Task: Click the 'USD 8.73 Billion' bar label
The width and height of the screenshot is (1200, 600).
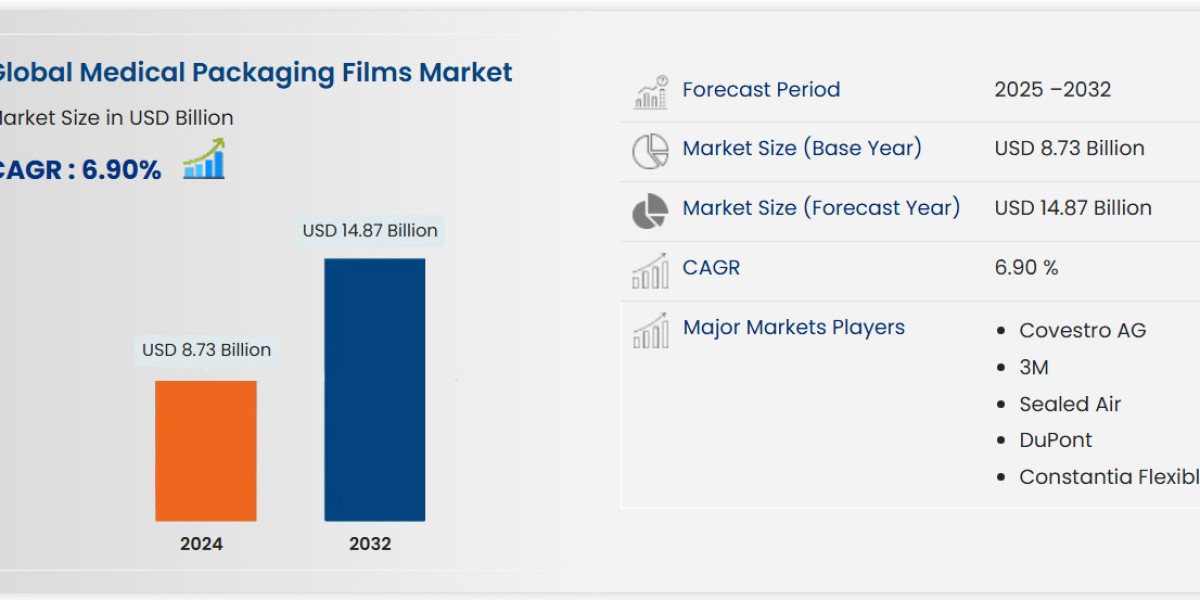Action: [206, 350]
